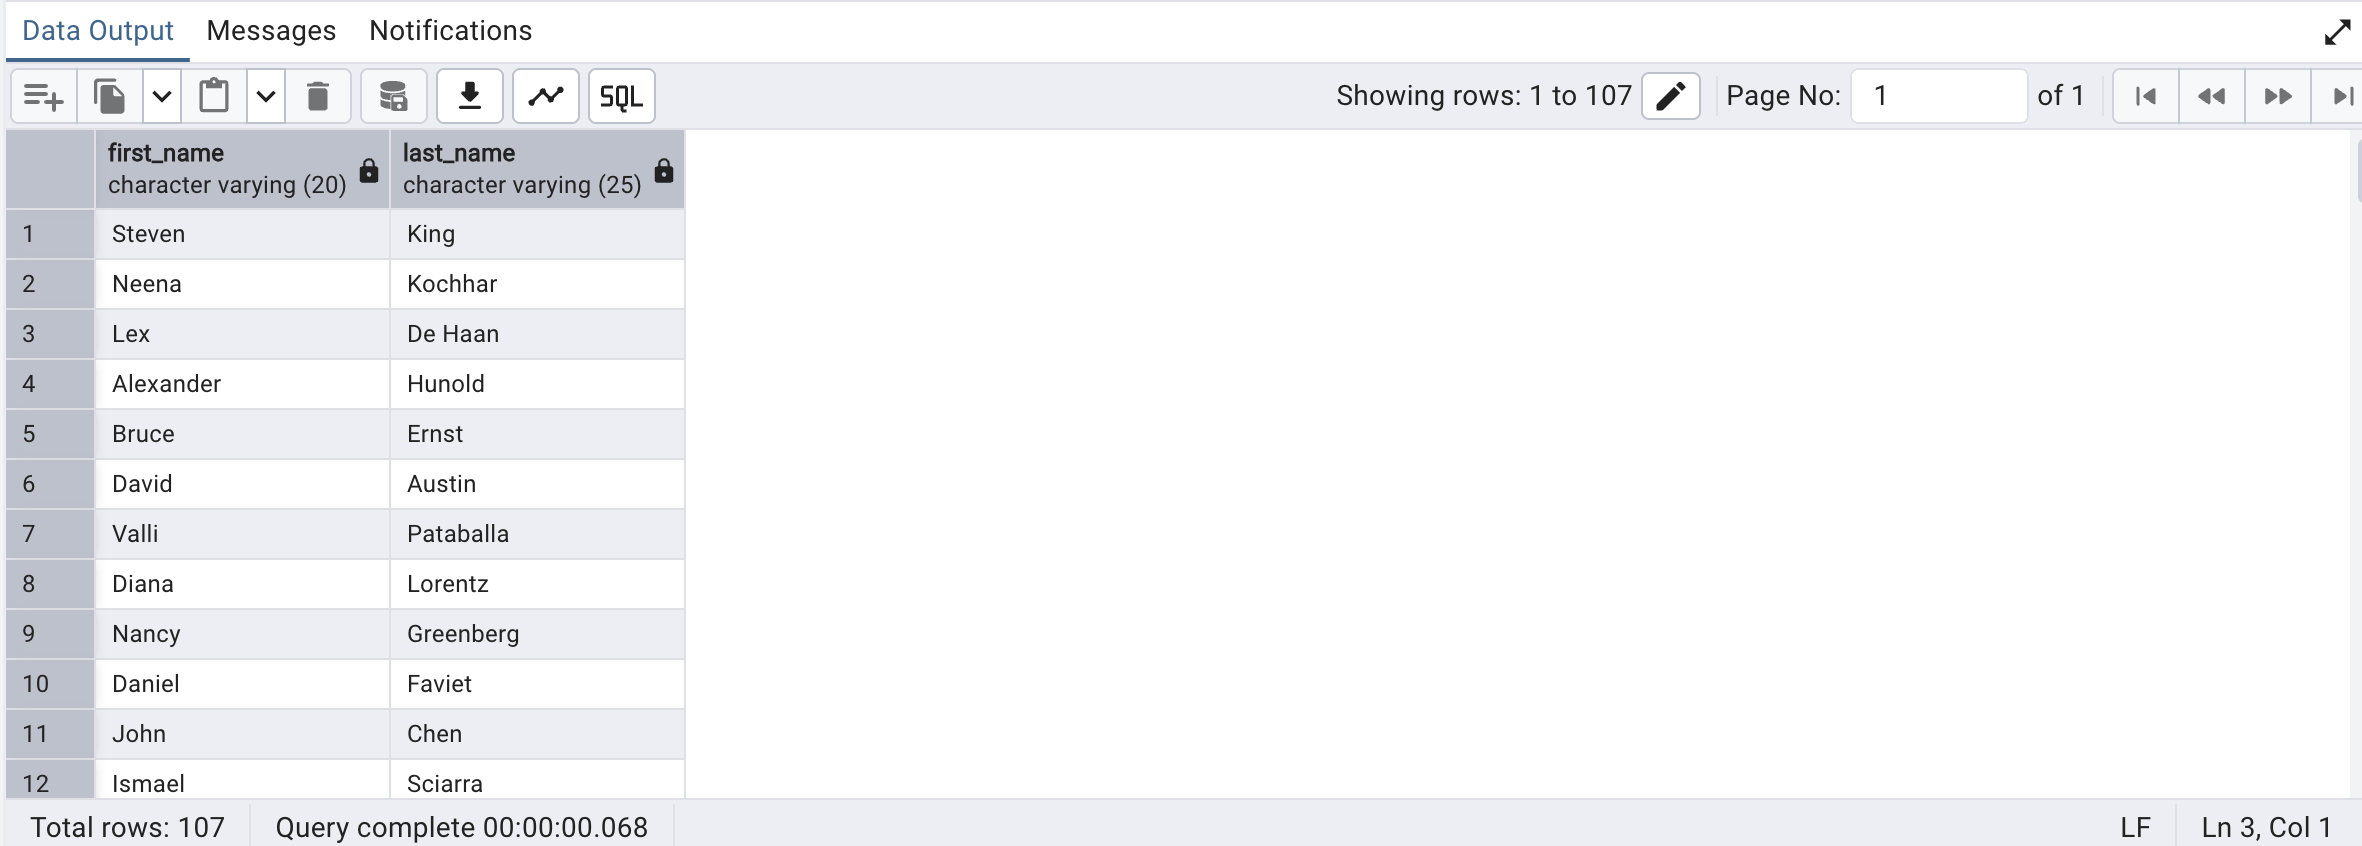Open the Notifications tab
2362x846 pixels.
(450, 31)
